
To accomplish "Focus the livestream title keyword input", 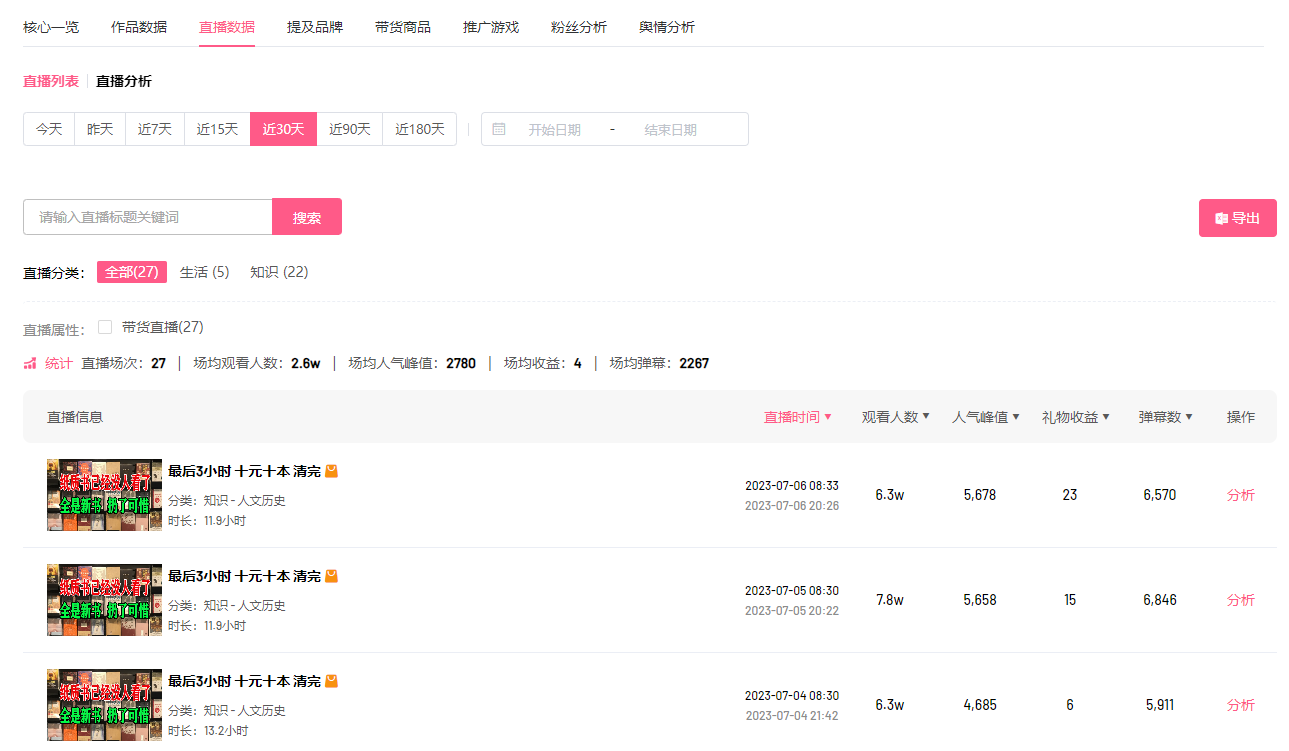I will tap(148, 217).
